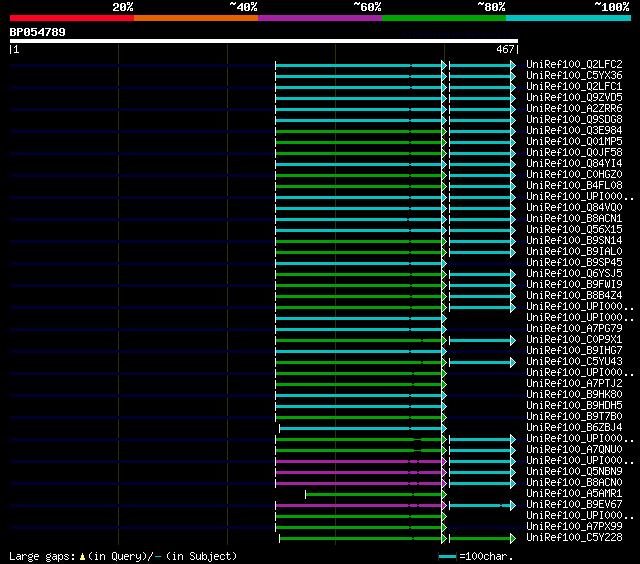Select subject label UniRef100_Q01MP5

[574, 142]
